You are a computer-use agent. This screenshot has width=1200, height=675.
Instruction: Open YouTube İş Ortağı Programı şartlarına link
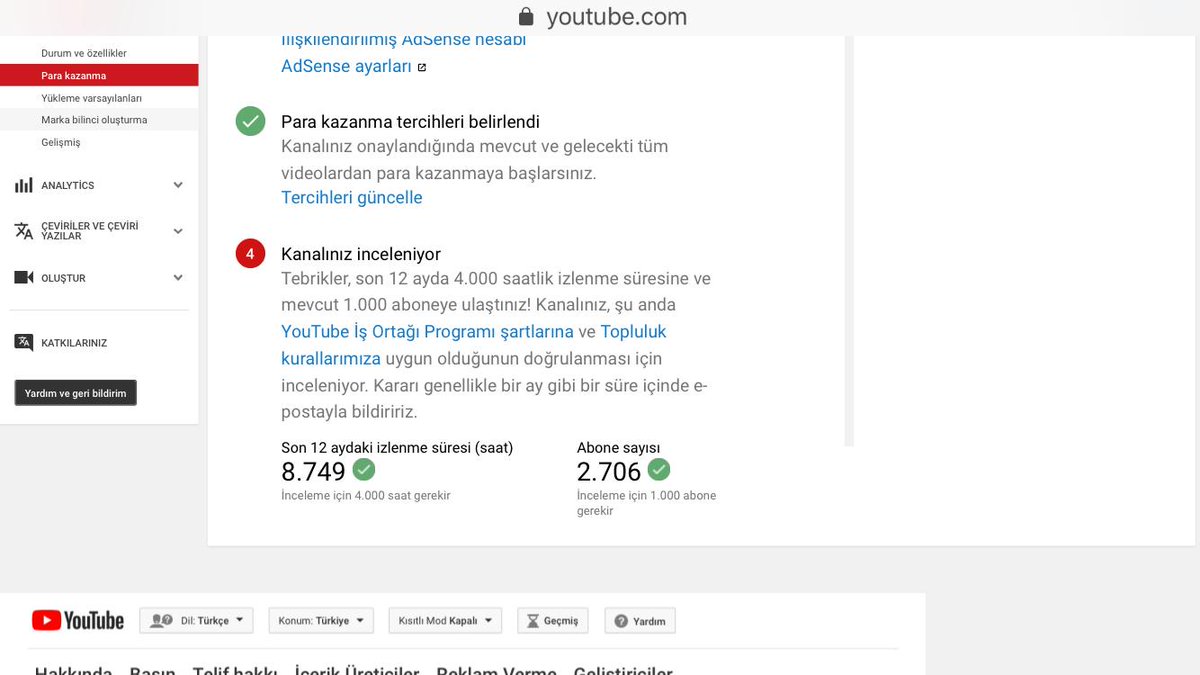[427, 331]
